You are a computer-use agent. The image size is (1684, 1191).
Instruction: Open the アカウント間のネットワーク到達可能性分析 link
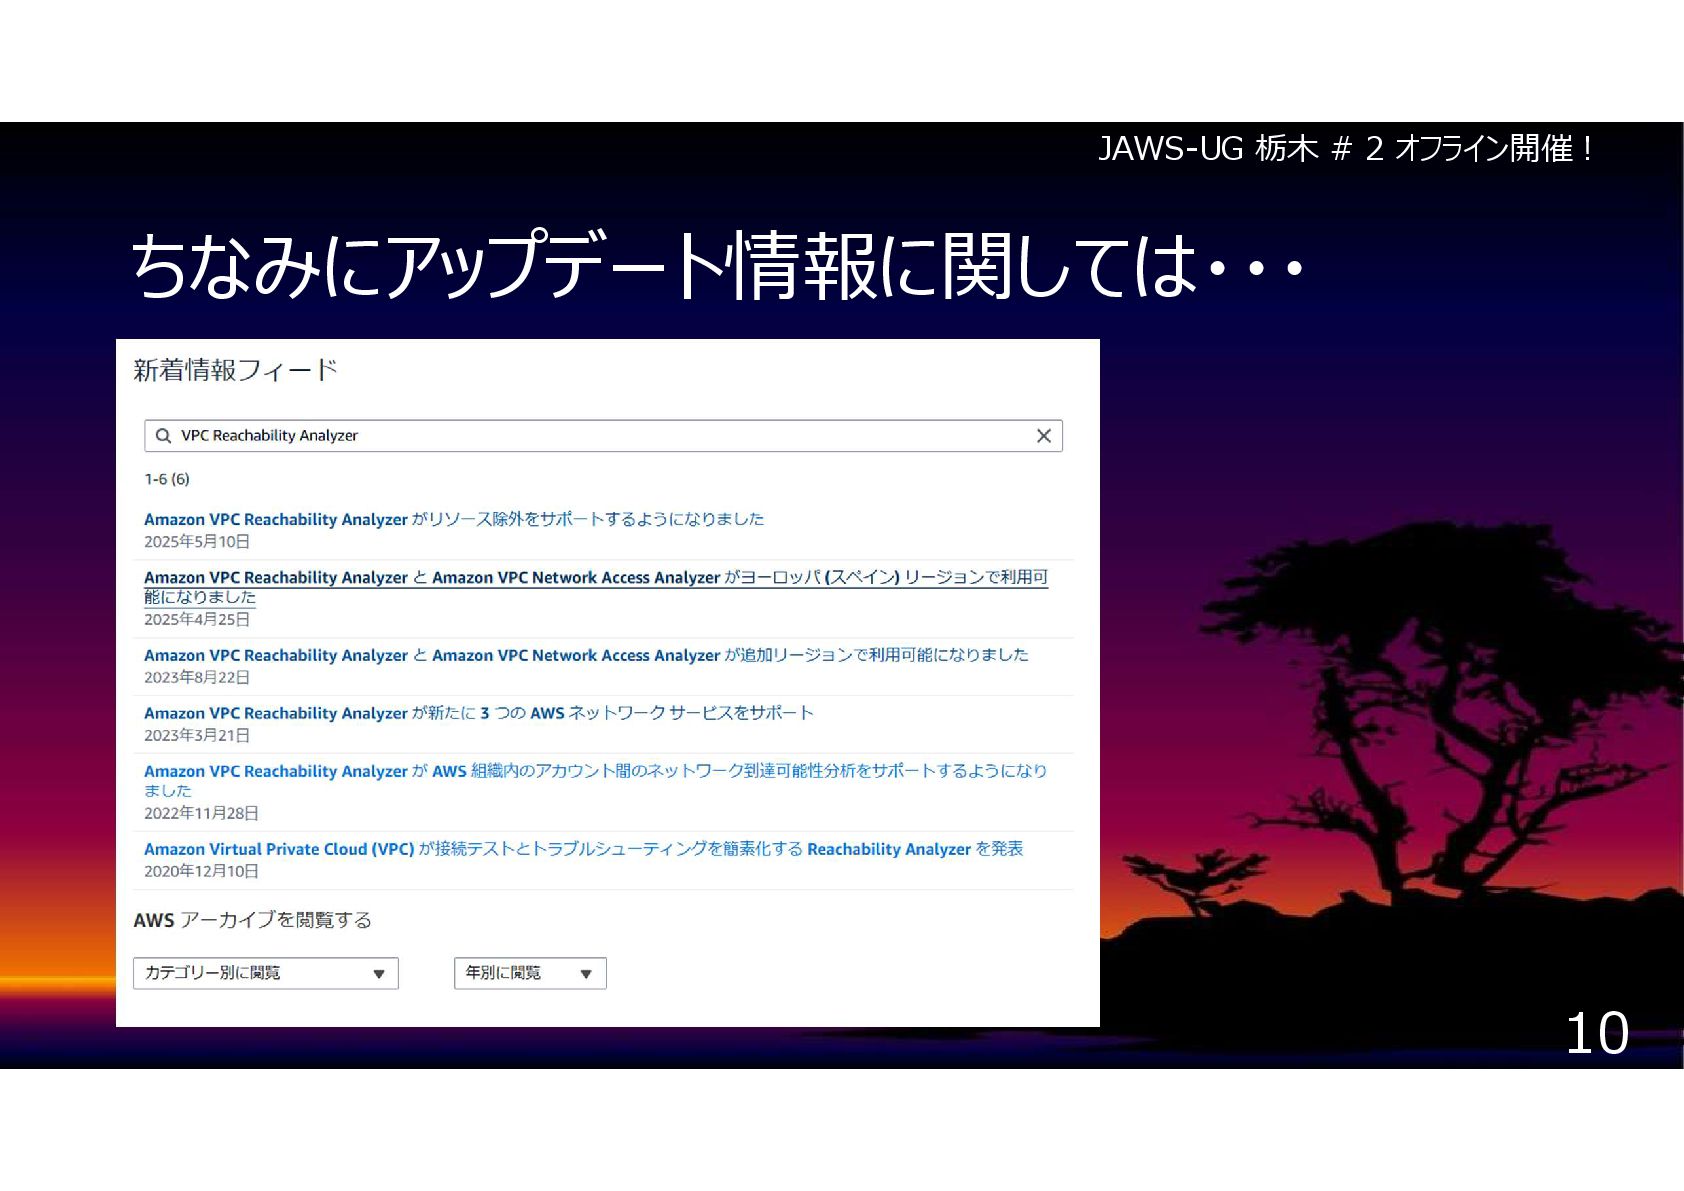pyautogui.click(x=596, y=781)
